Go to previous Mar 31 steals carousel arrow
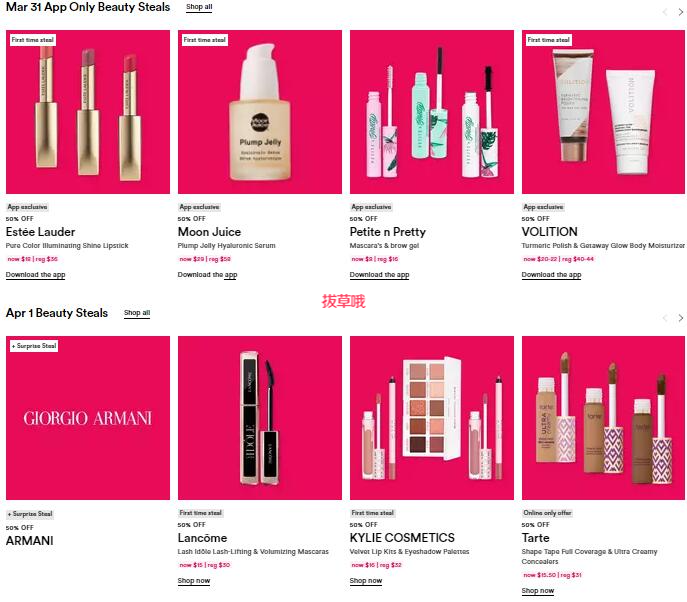Screen dimensions: 687x602 point(665,12)
